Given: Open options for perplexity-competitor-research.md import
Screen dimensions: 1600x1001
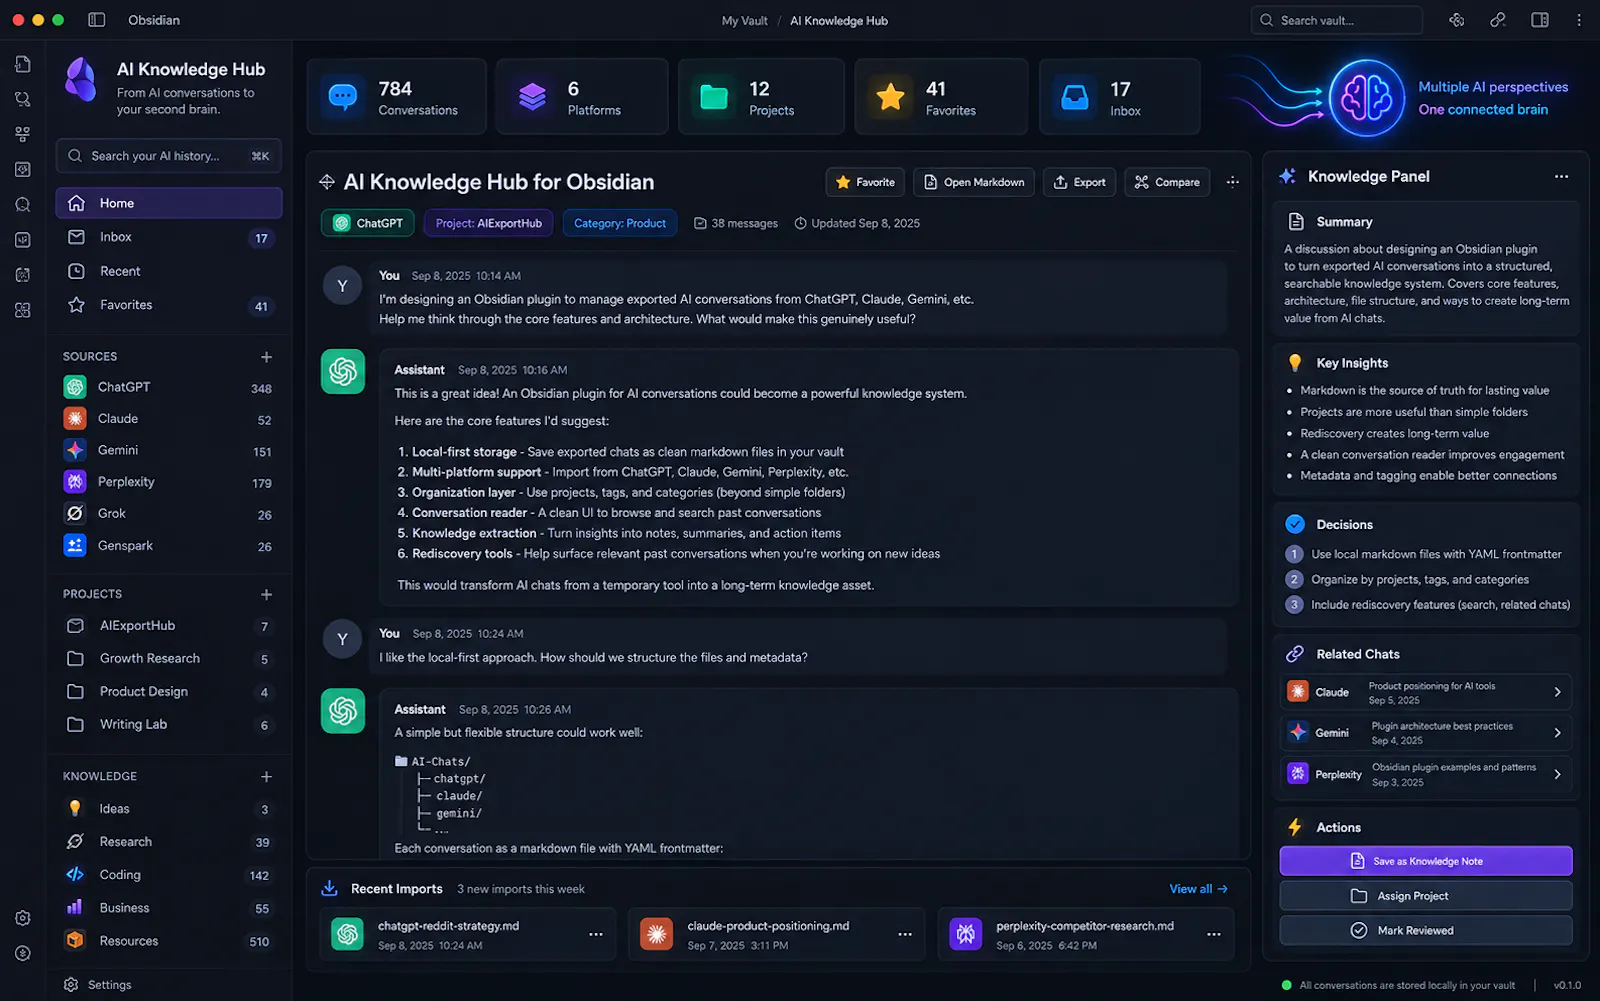Looking at the screenshot, I should (1214, 934).
